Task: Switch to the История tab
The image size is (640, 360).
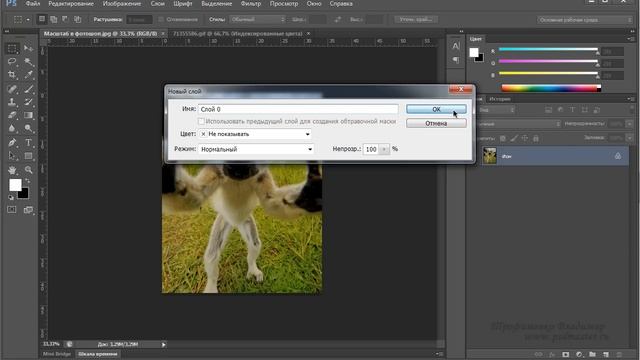Action: [x=500, y=99]
